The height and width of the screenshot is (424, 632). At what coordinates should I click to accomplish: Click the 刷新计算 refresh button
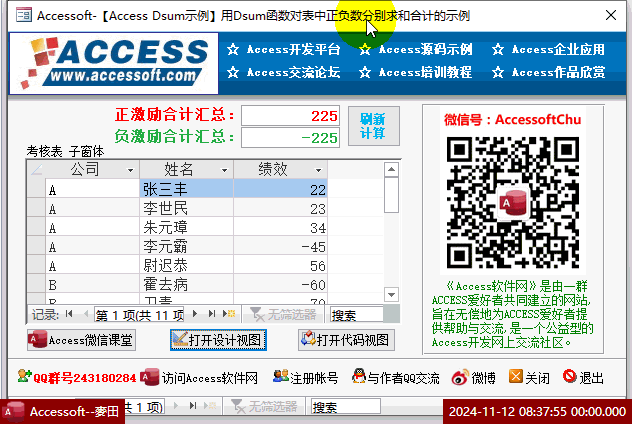click(x=374, y=126)
